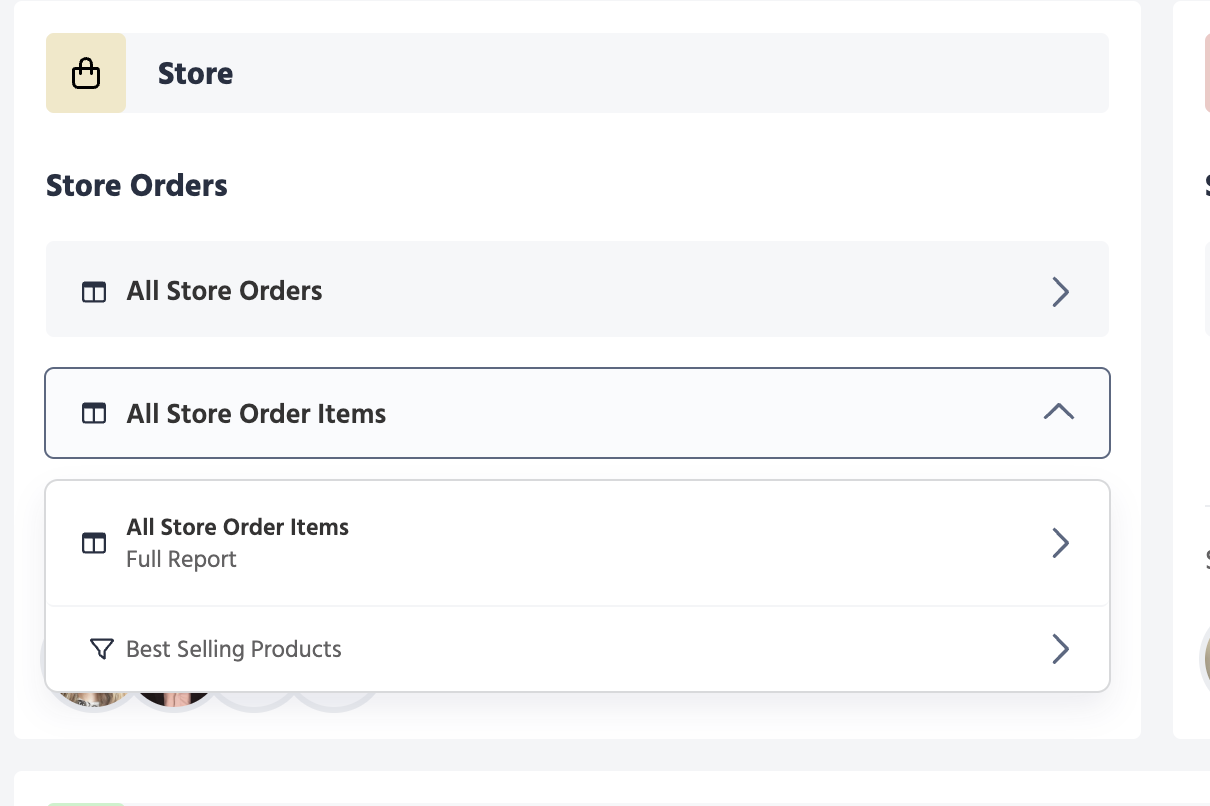Click the Store section title
This screenshot has width=1210, height=806.
pos(196,73)
